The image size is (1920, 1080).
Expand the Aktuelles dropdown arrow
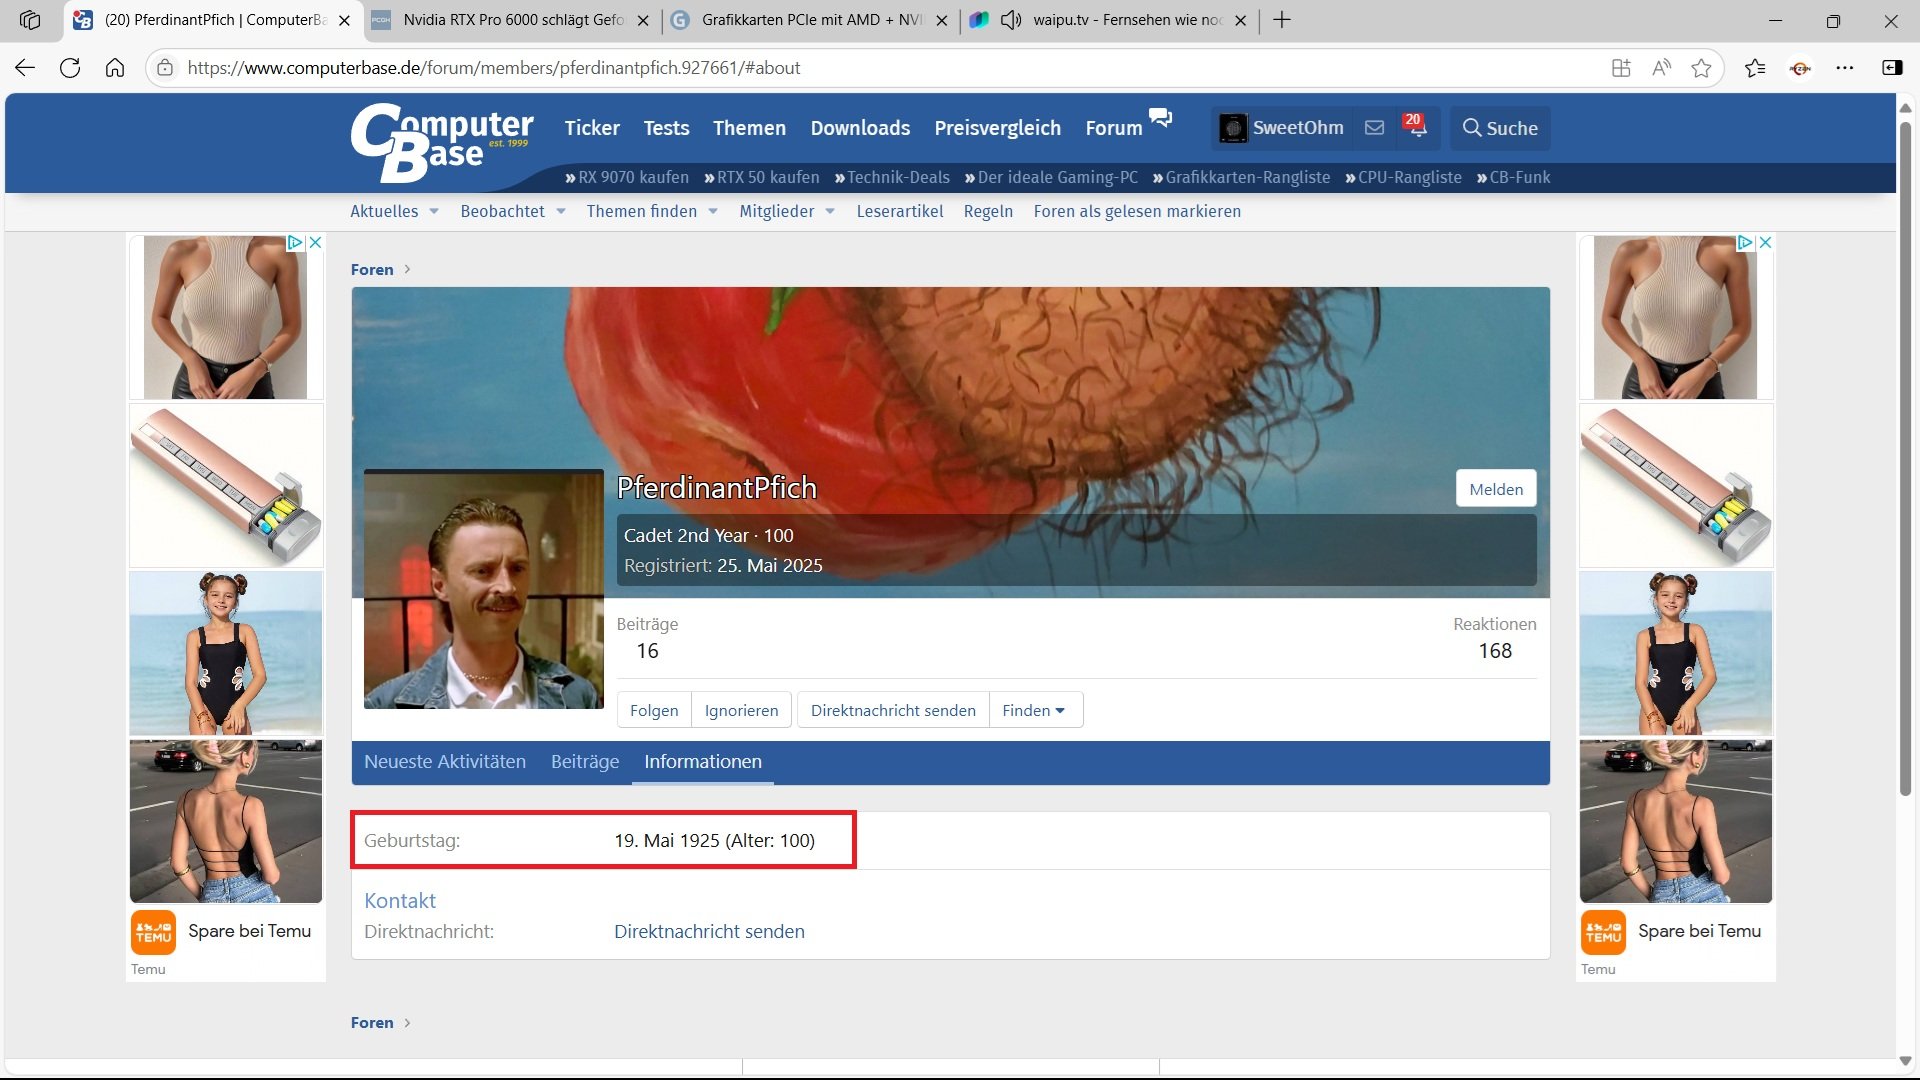(434, 212)
